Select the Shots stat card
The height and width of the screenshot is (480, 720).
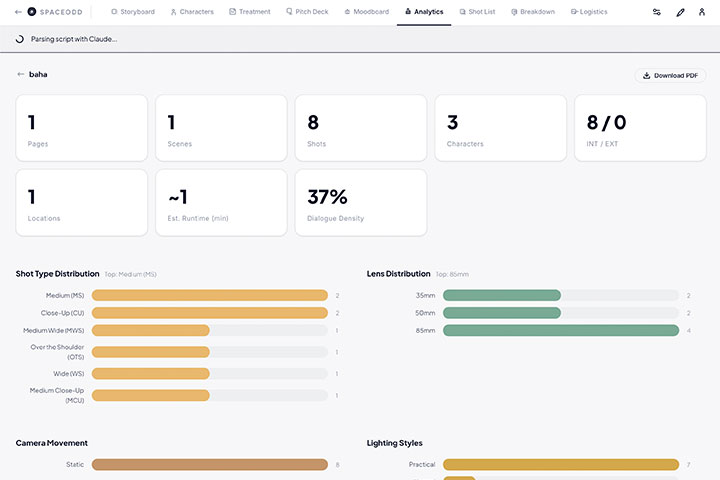[x=360, y=128]
